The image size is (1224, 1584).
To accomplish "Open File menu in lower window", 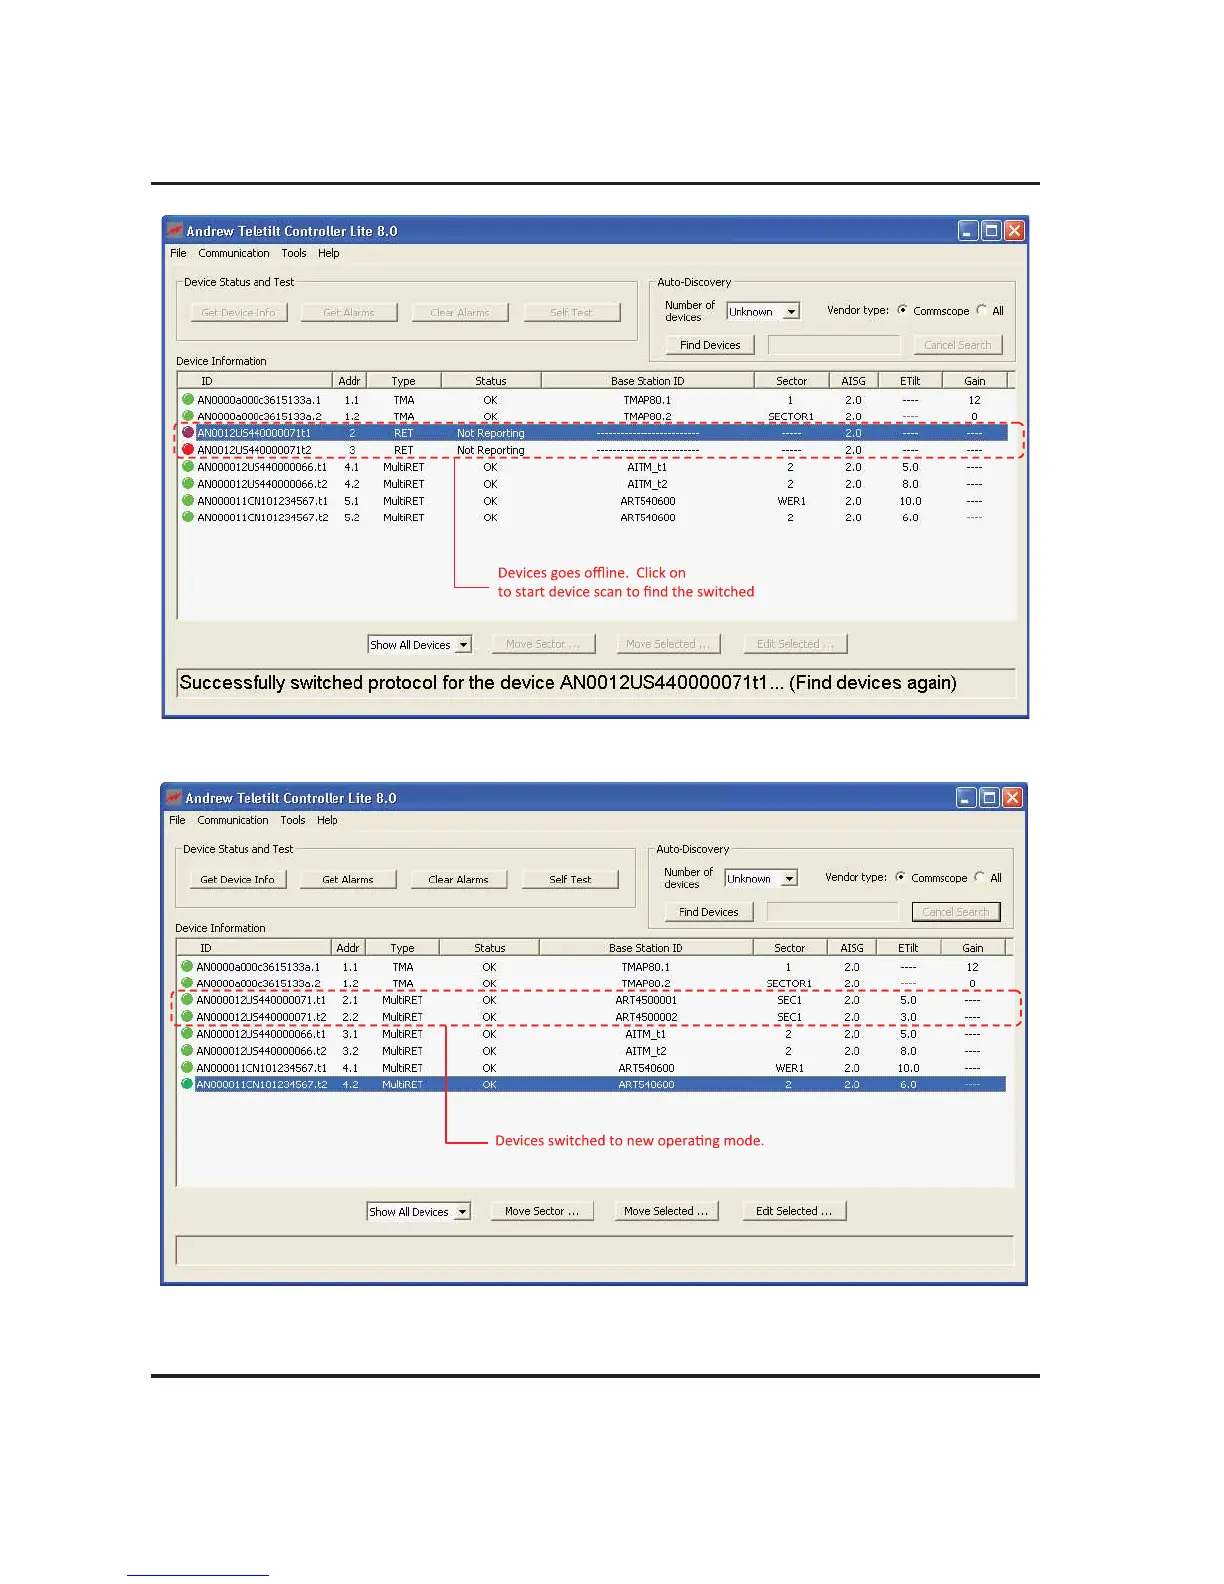I will [177, 820].
